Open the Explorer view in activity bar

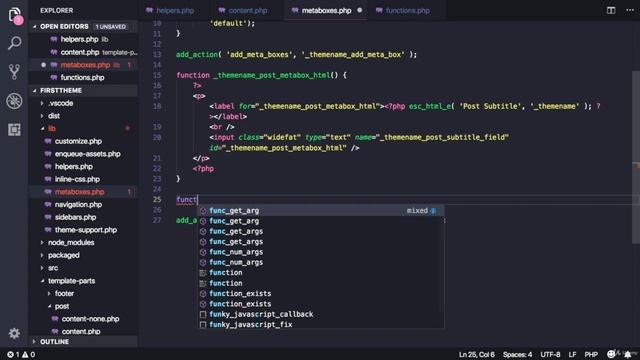(15, 16)
